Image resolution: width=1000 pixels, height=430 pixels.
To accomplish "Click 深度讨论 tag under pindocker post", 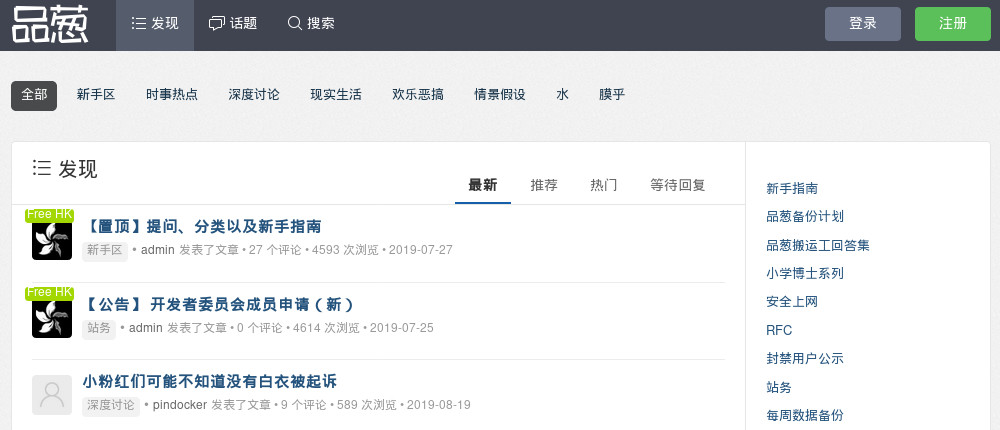I will pyautogui.click(x=111, y=405).
